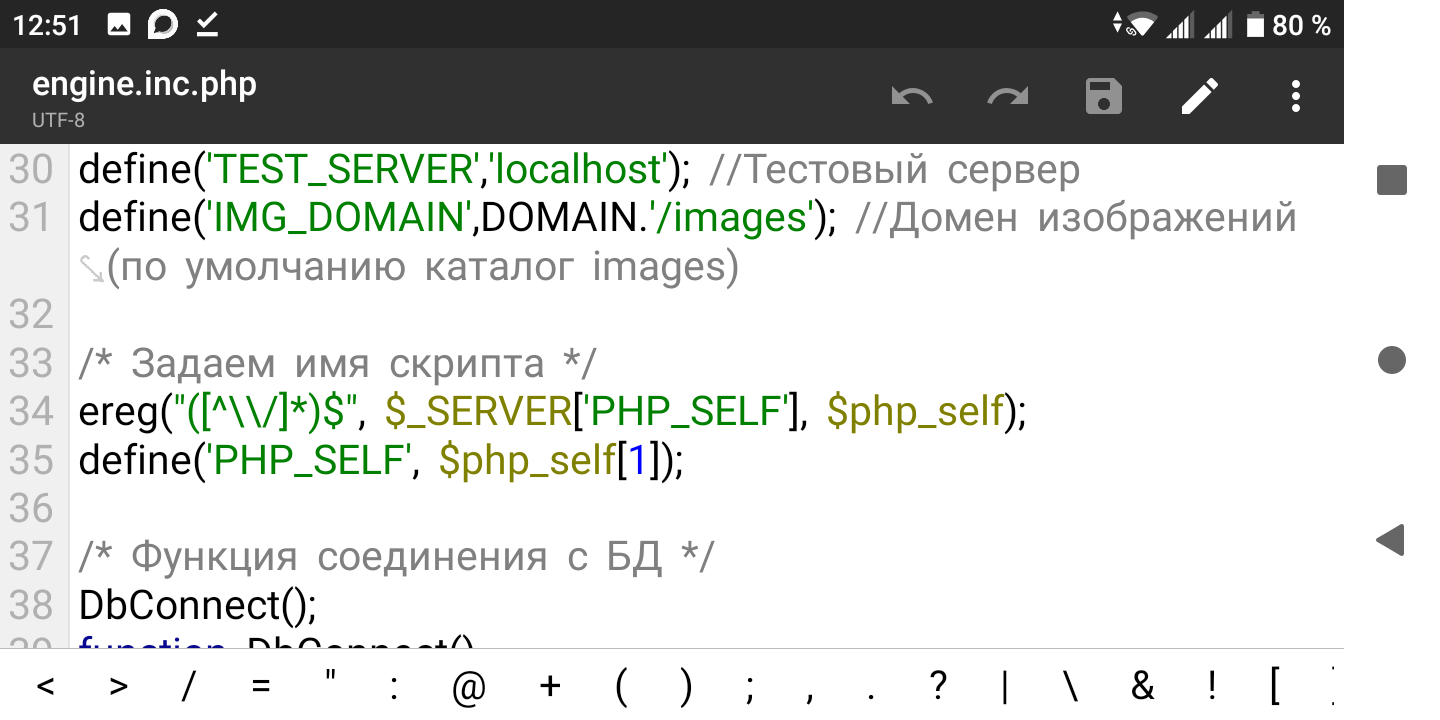
Task: Tap the comment //Тестовый сервер
Action: (894, 170)
